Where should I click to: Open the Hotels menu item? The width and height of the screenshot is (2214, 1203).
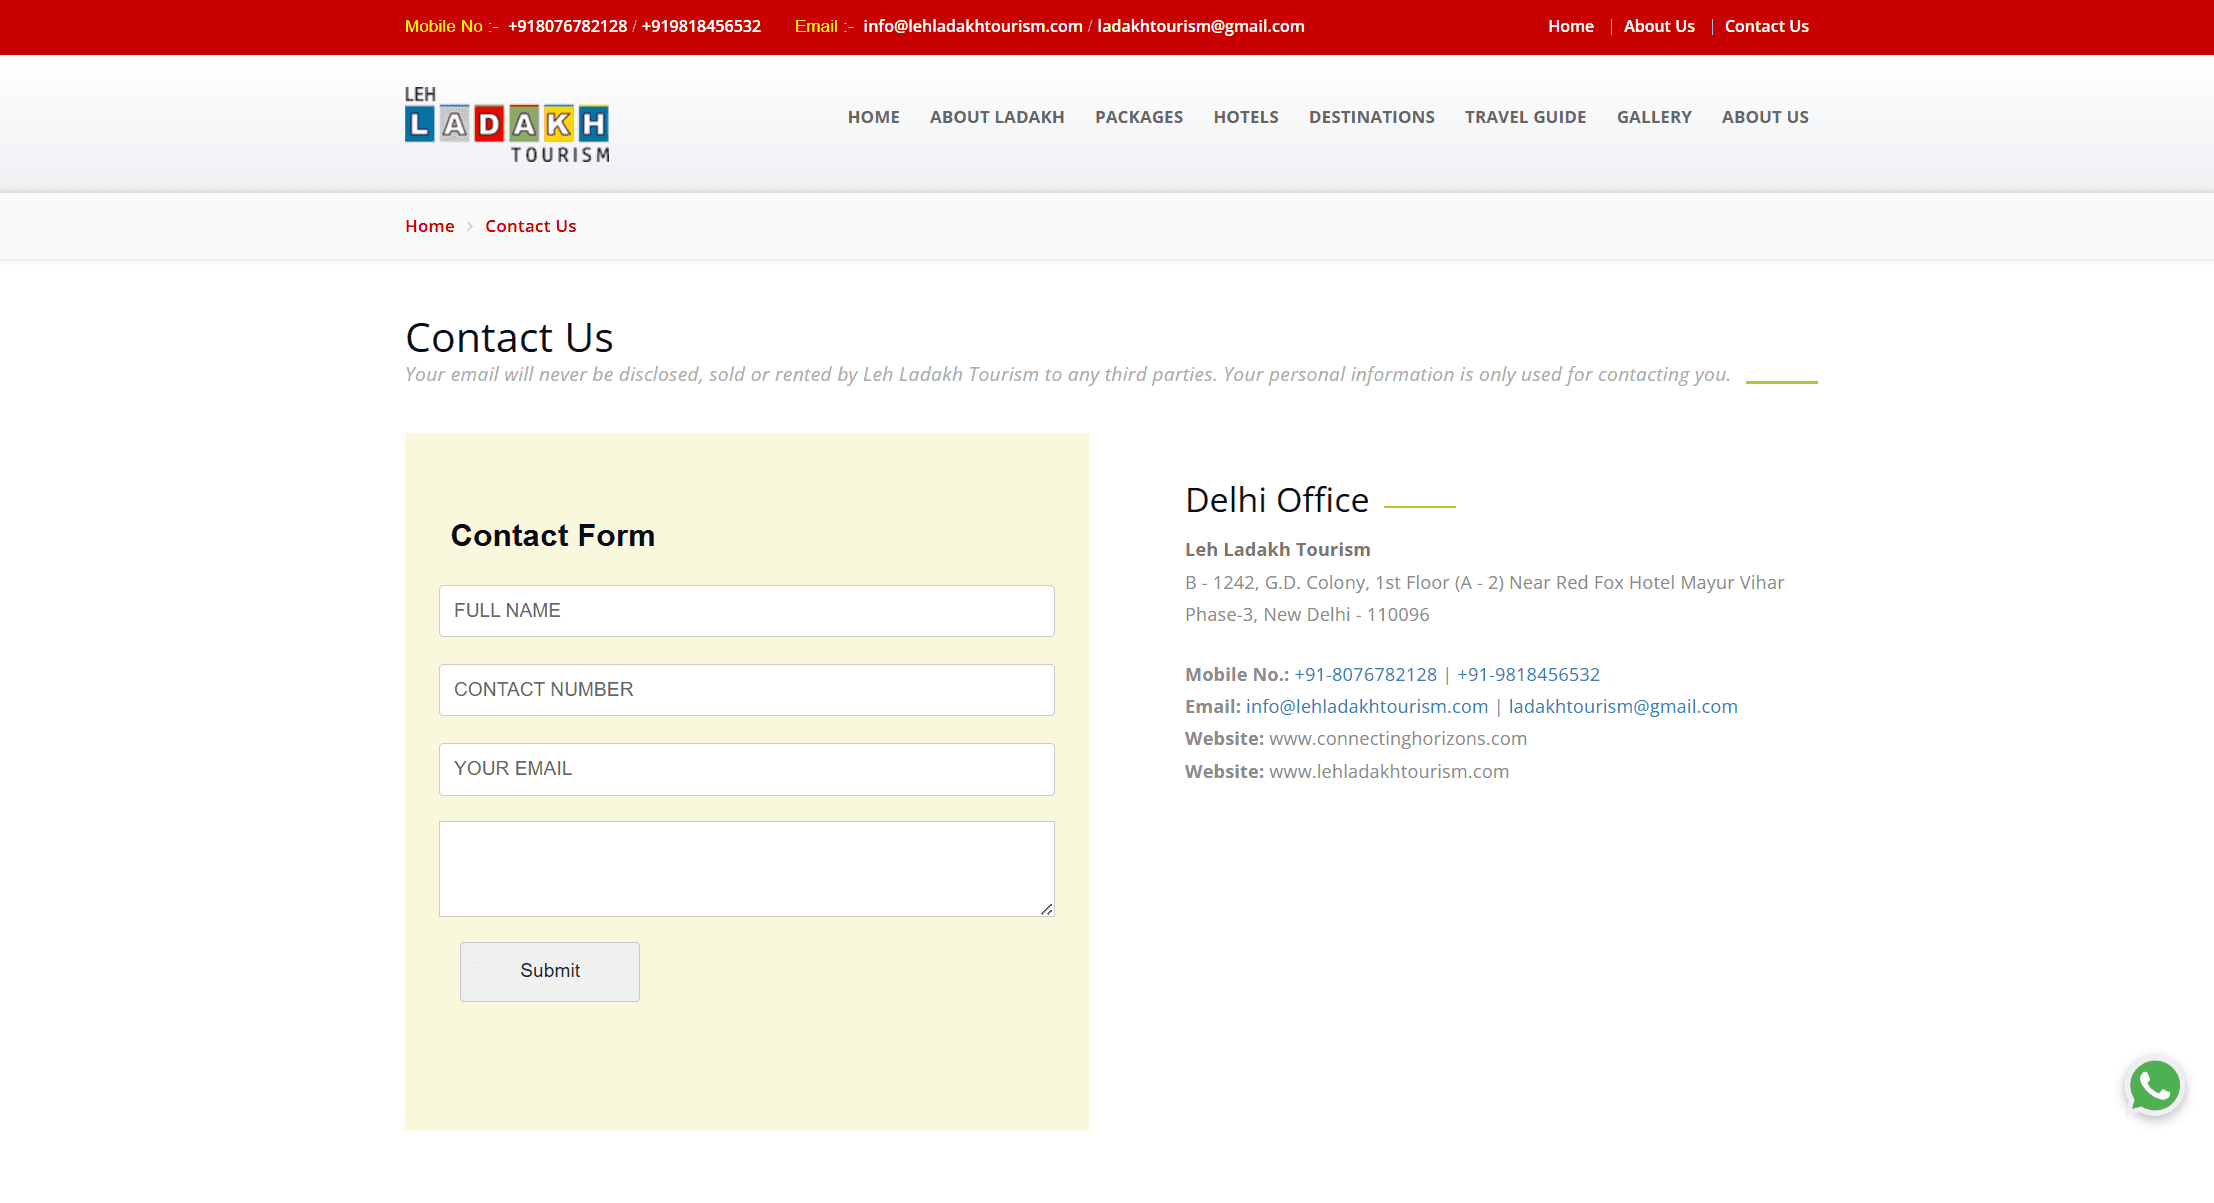1245,117
